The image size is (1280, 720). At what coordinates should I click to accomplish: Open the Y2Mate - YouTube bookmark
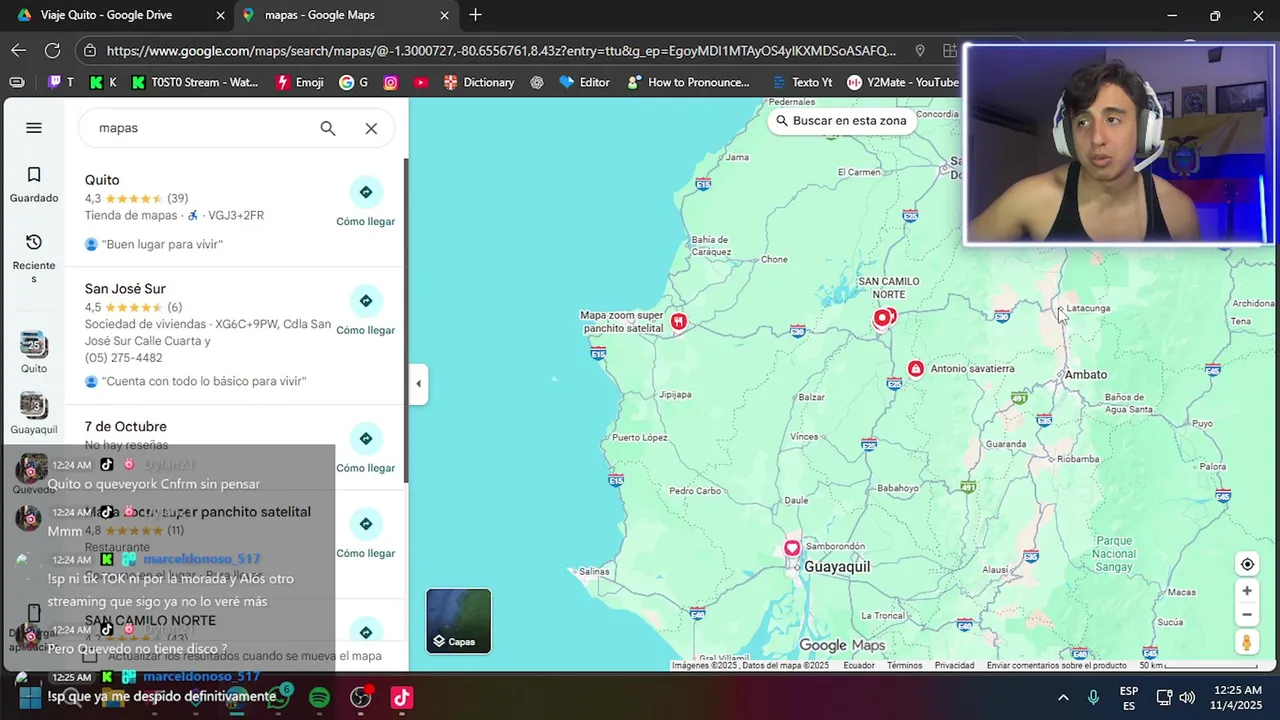click(903, 82)
